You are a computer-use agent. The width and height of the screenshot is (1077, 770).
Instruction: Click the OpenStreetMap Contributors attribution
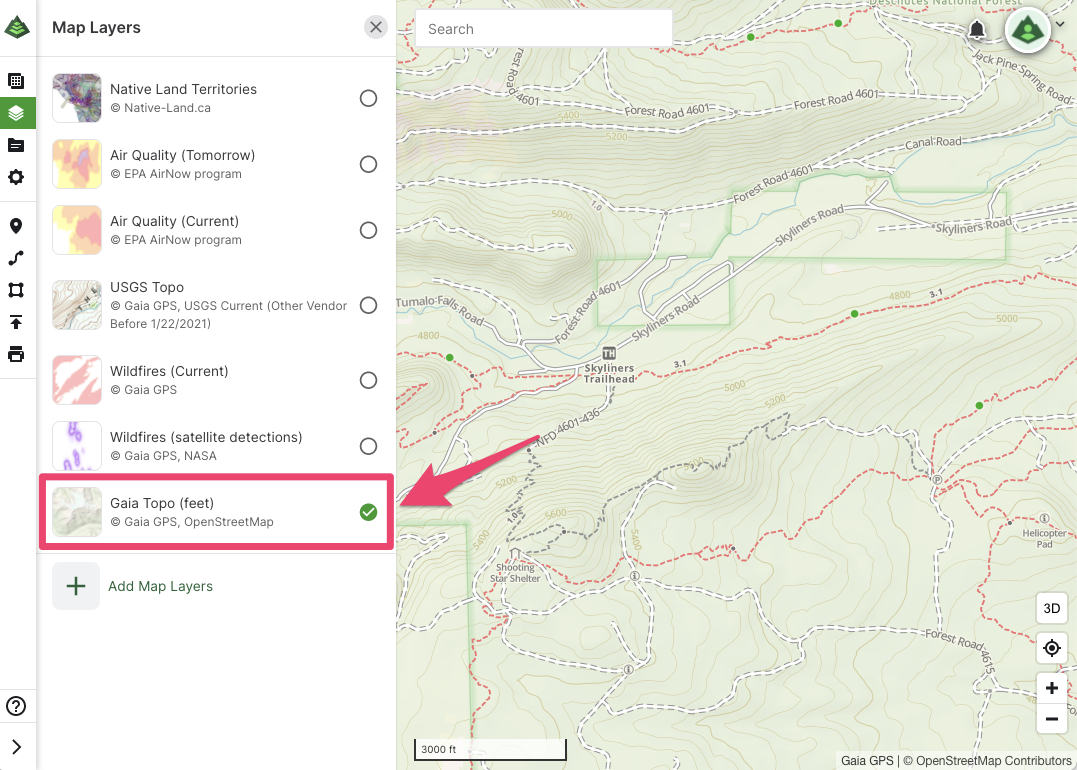pyautogui.click(x=987, y=760)
